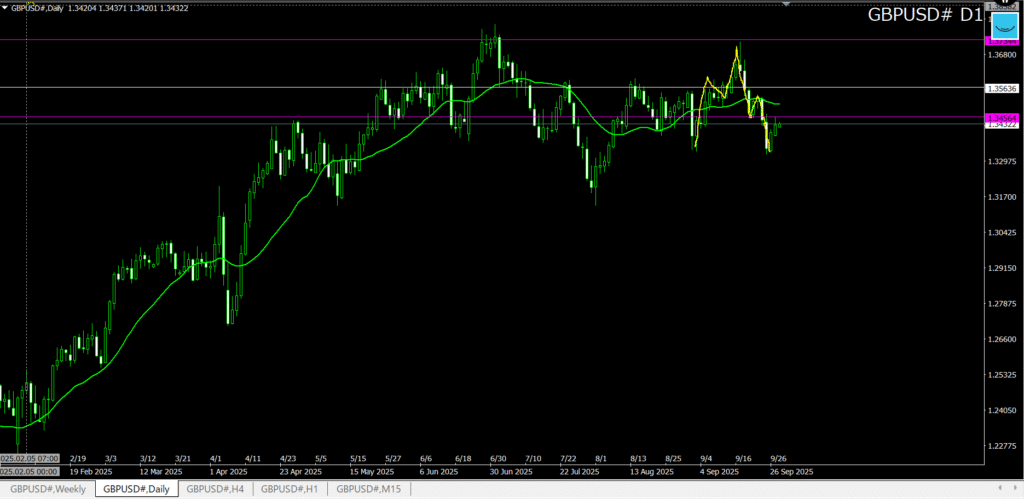Click the 1.35636 white price label
The width and height of the screenshot is (1024, 499).
(1002, 88)
